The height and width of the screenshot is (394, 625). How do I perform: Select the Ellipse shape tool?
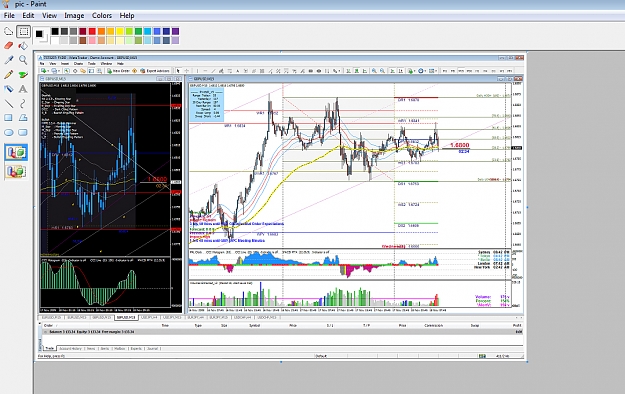[8, 132]
